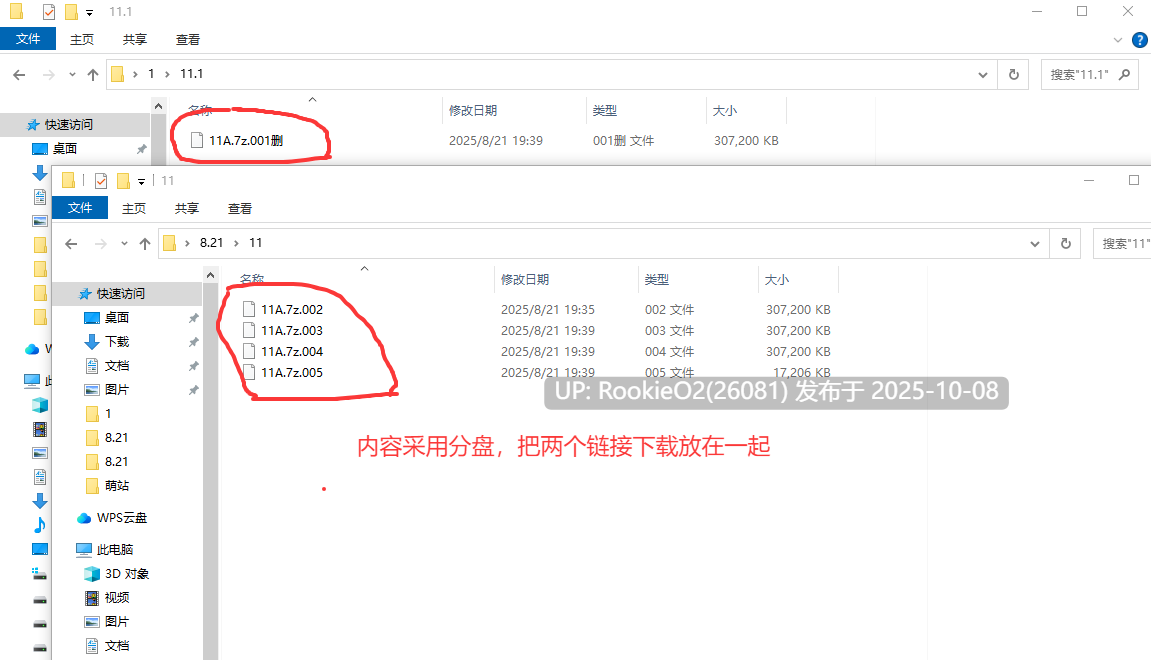The image size is (1151, 660).
Task: Sort by 大小 column in the 11.1 window
Action: tap(725, 111)
